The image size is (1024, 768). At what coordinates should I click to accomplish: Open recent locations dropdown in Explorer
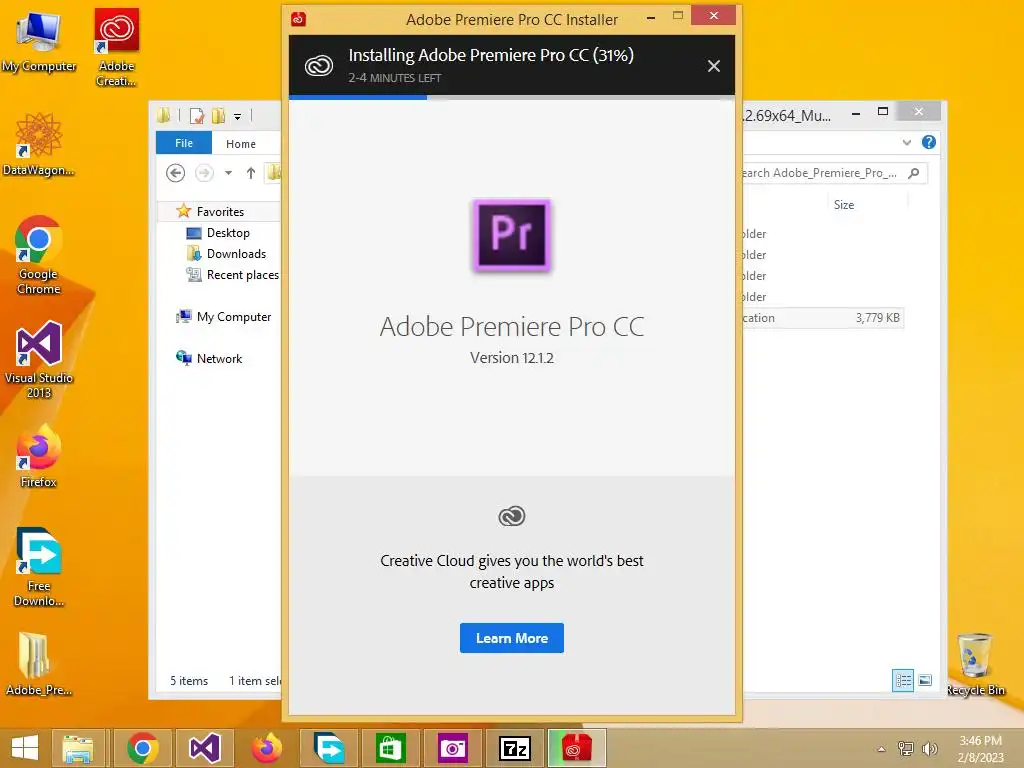[x=229, y=173]
